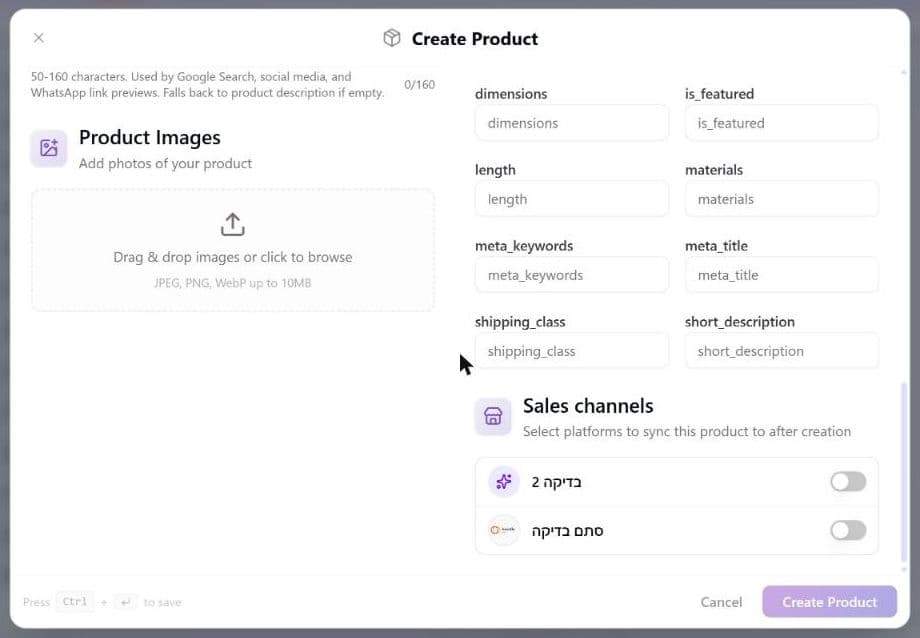Focus the is_featured input field
This screenshot has height=638, width=920.
click(x=782, y=123)
